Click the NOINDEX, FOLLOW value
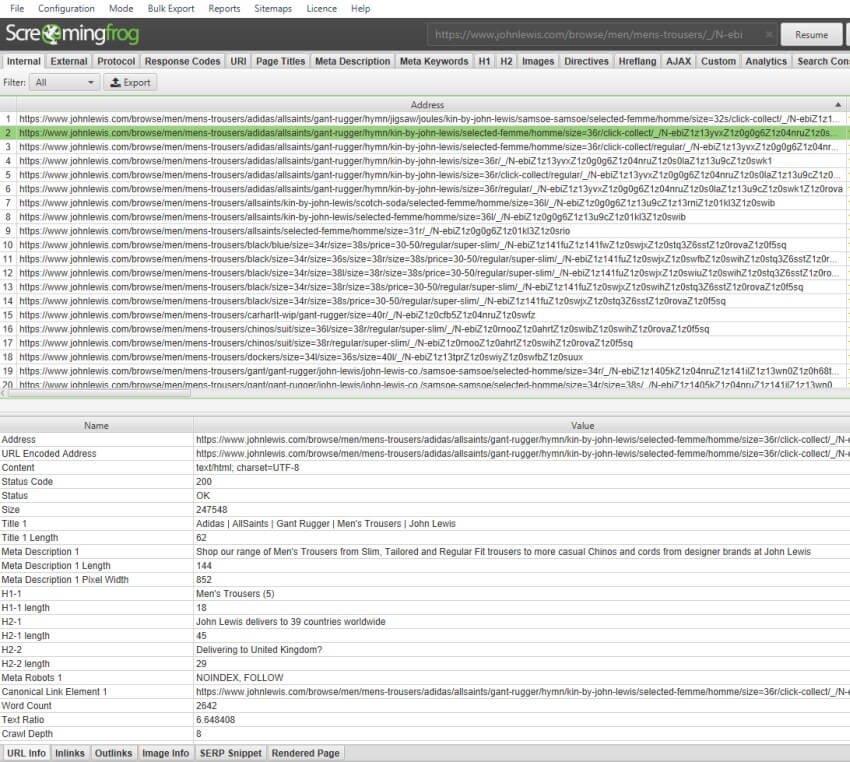The image size is (850, 762). 240,677
